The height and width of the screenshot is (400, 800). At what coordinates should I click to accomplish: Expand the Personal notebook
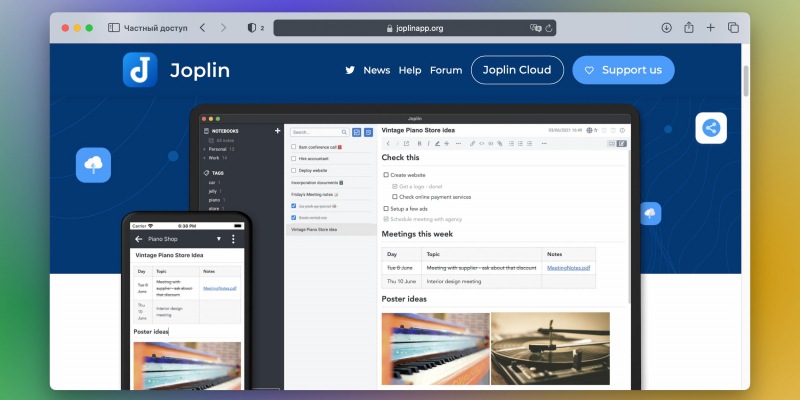point(205,149)
